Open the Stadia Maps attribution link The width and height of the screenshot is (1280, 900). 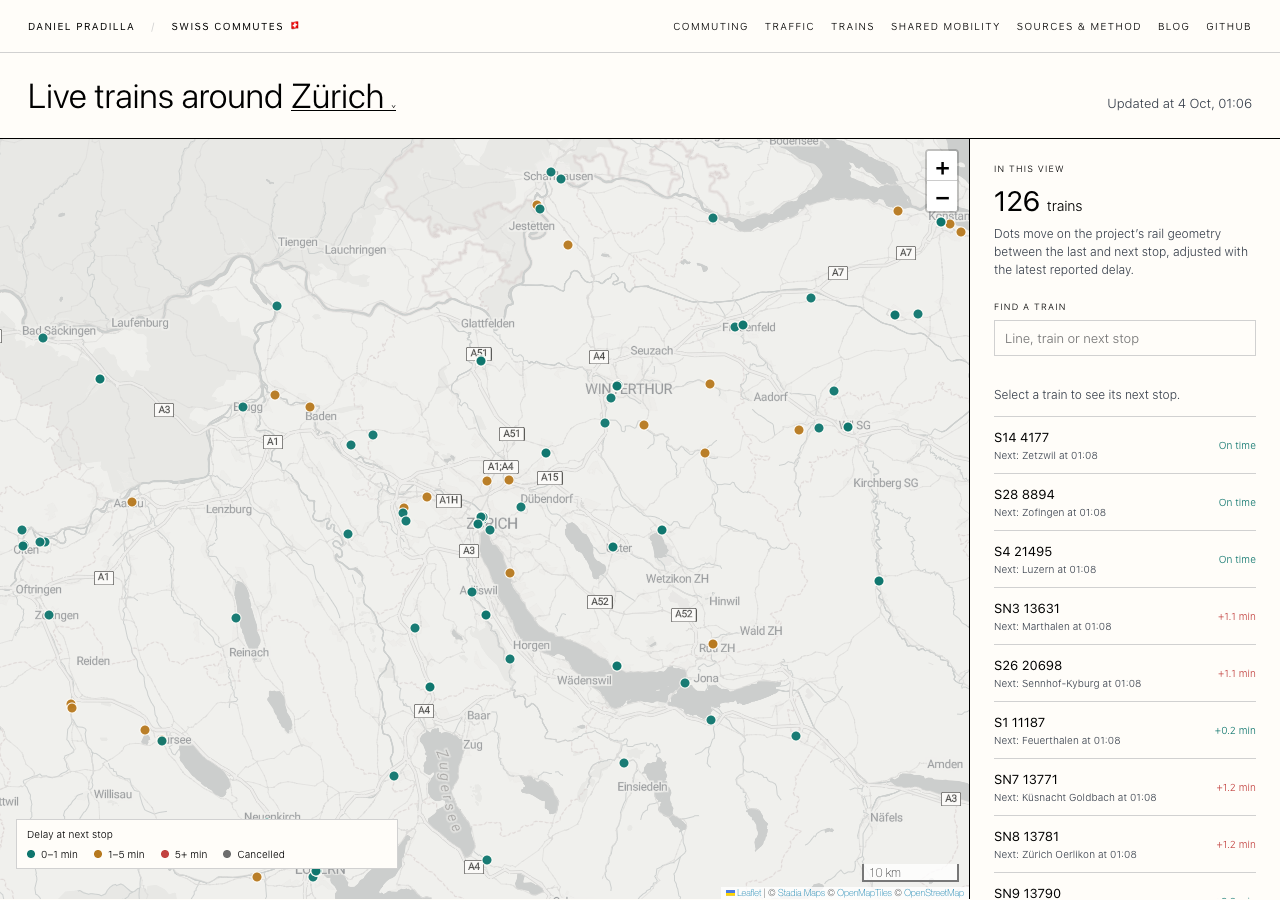point(801,893)
